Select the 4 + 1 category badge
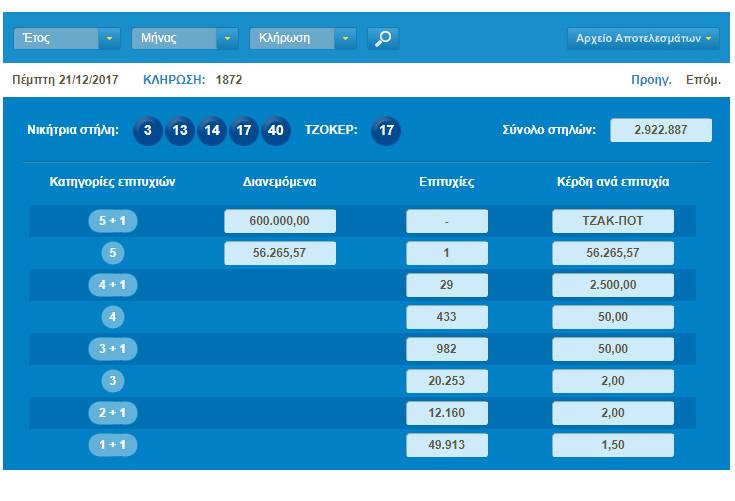Image resolution: width=735 pixels, height=501 pixels. tap(112, 285)
